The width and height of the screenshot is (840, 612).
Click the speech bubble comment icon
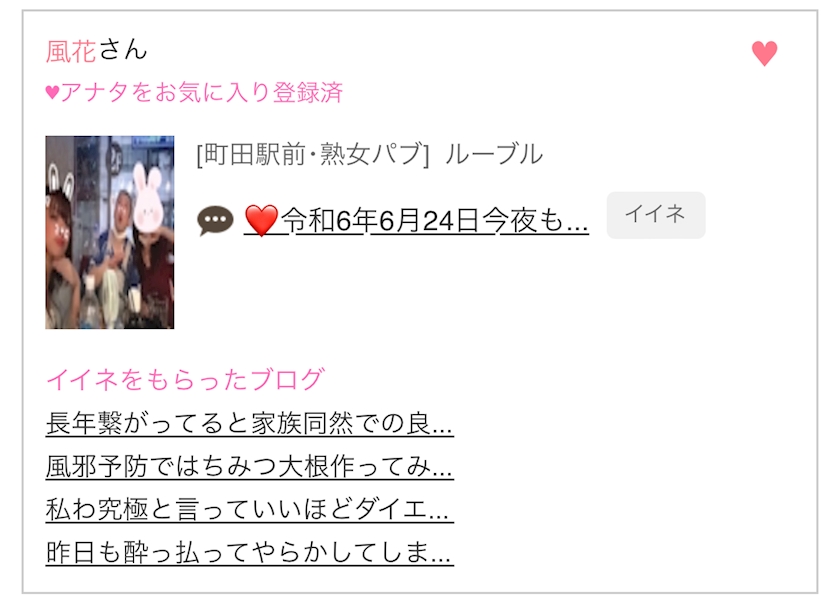pyautogui.click(x=215, y=220)
